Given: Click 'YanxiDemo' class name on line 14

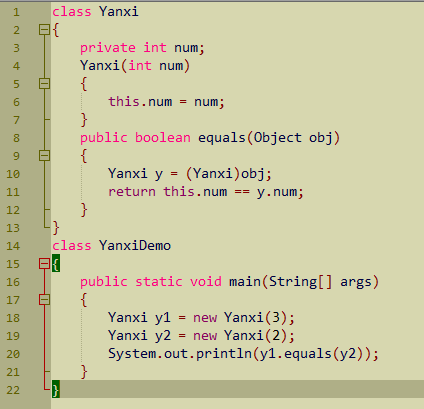Looking at the screenshot, I should [x=135, y=246].
